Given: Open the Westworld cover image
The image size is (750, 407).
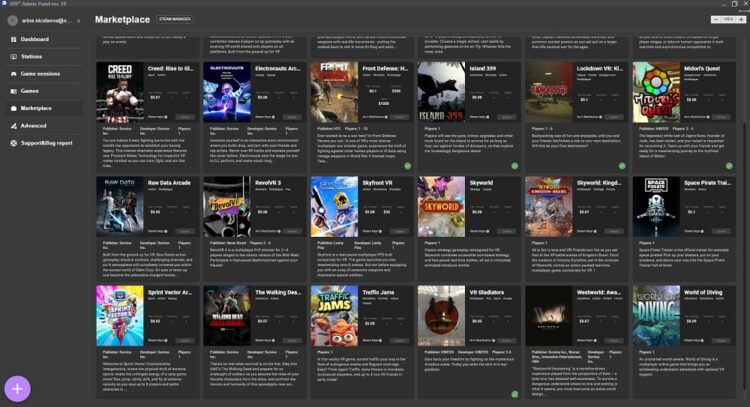Looking at the screenshot, I should 549,316.
